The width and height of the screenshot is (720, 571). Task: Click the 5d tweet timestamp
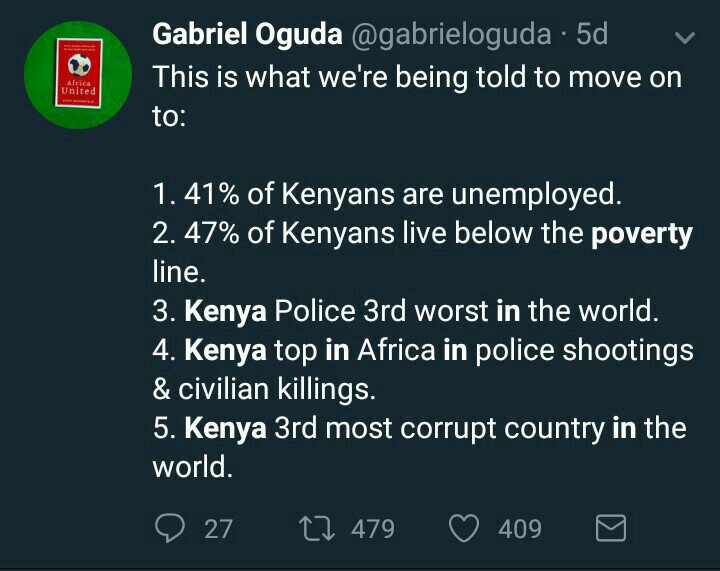(x=592, y=34)
